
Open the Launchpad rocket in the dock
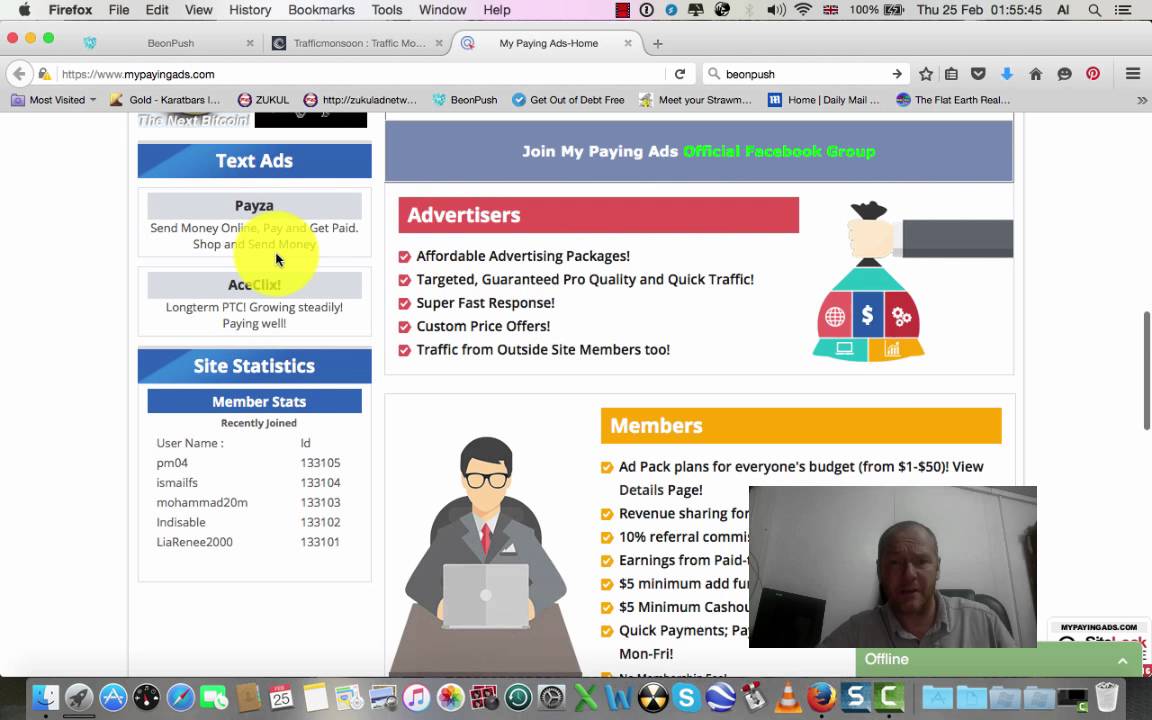[x=79, y=696]
